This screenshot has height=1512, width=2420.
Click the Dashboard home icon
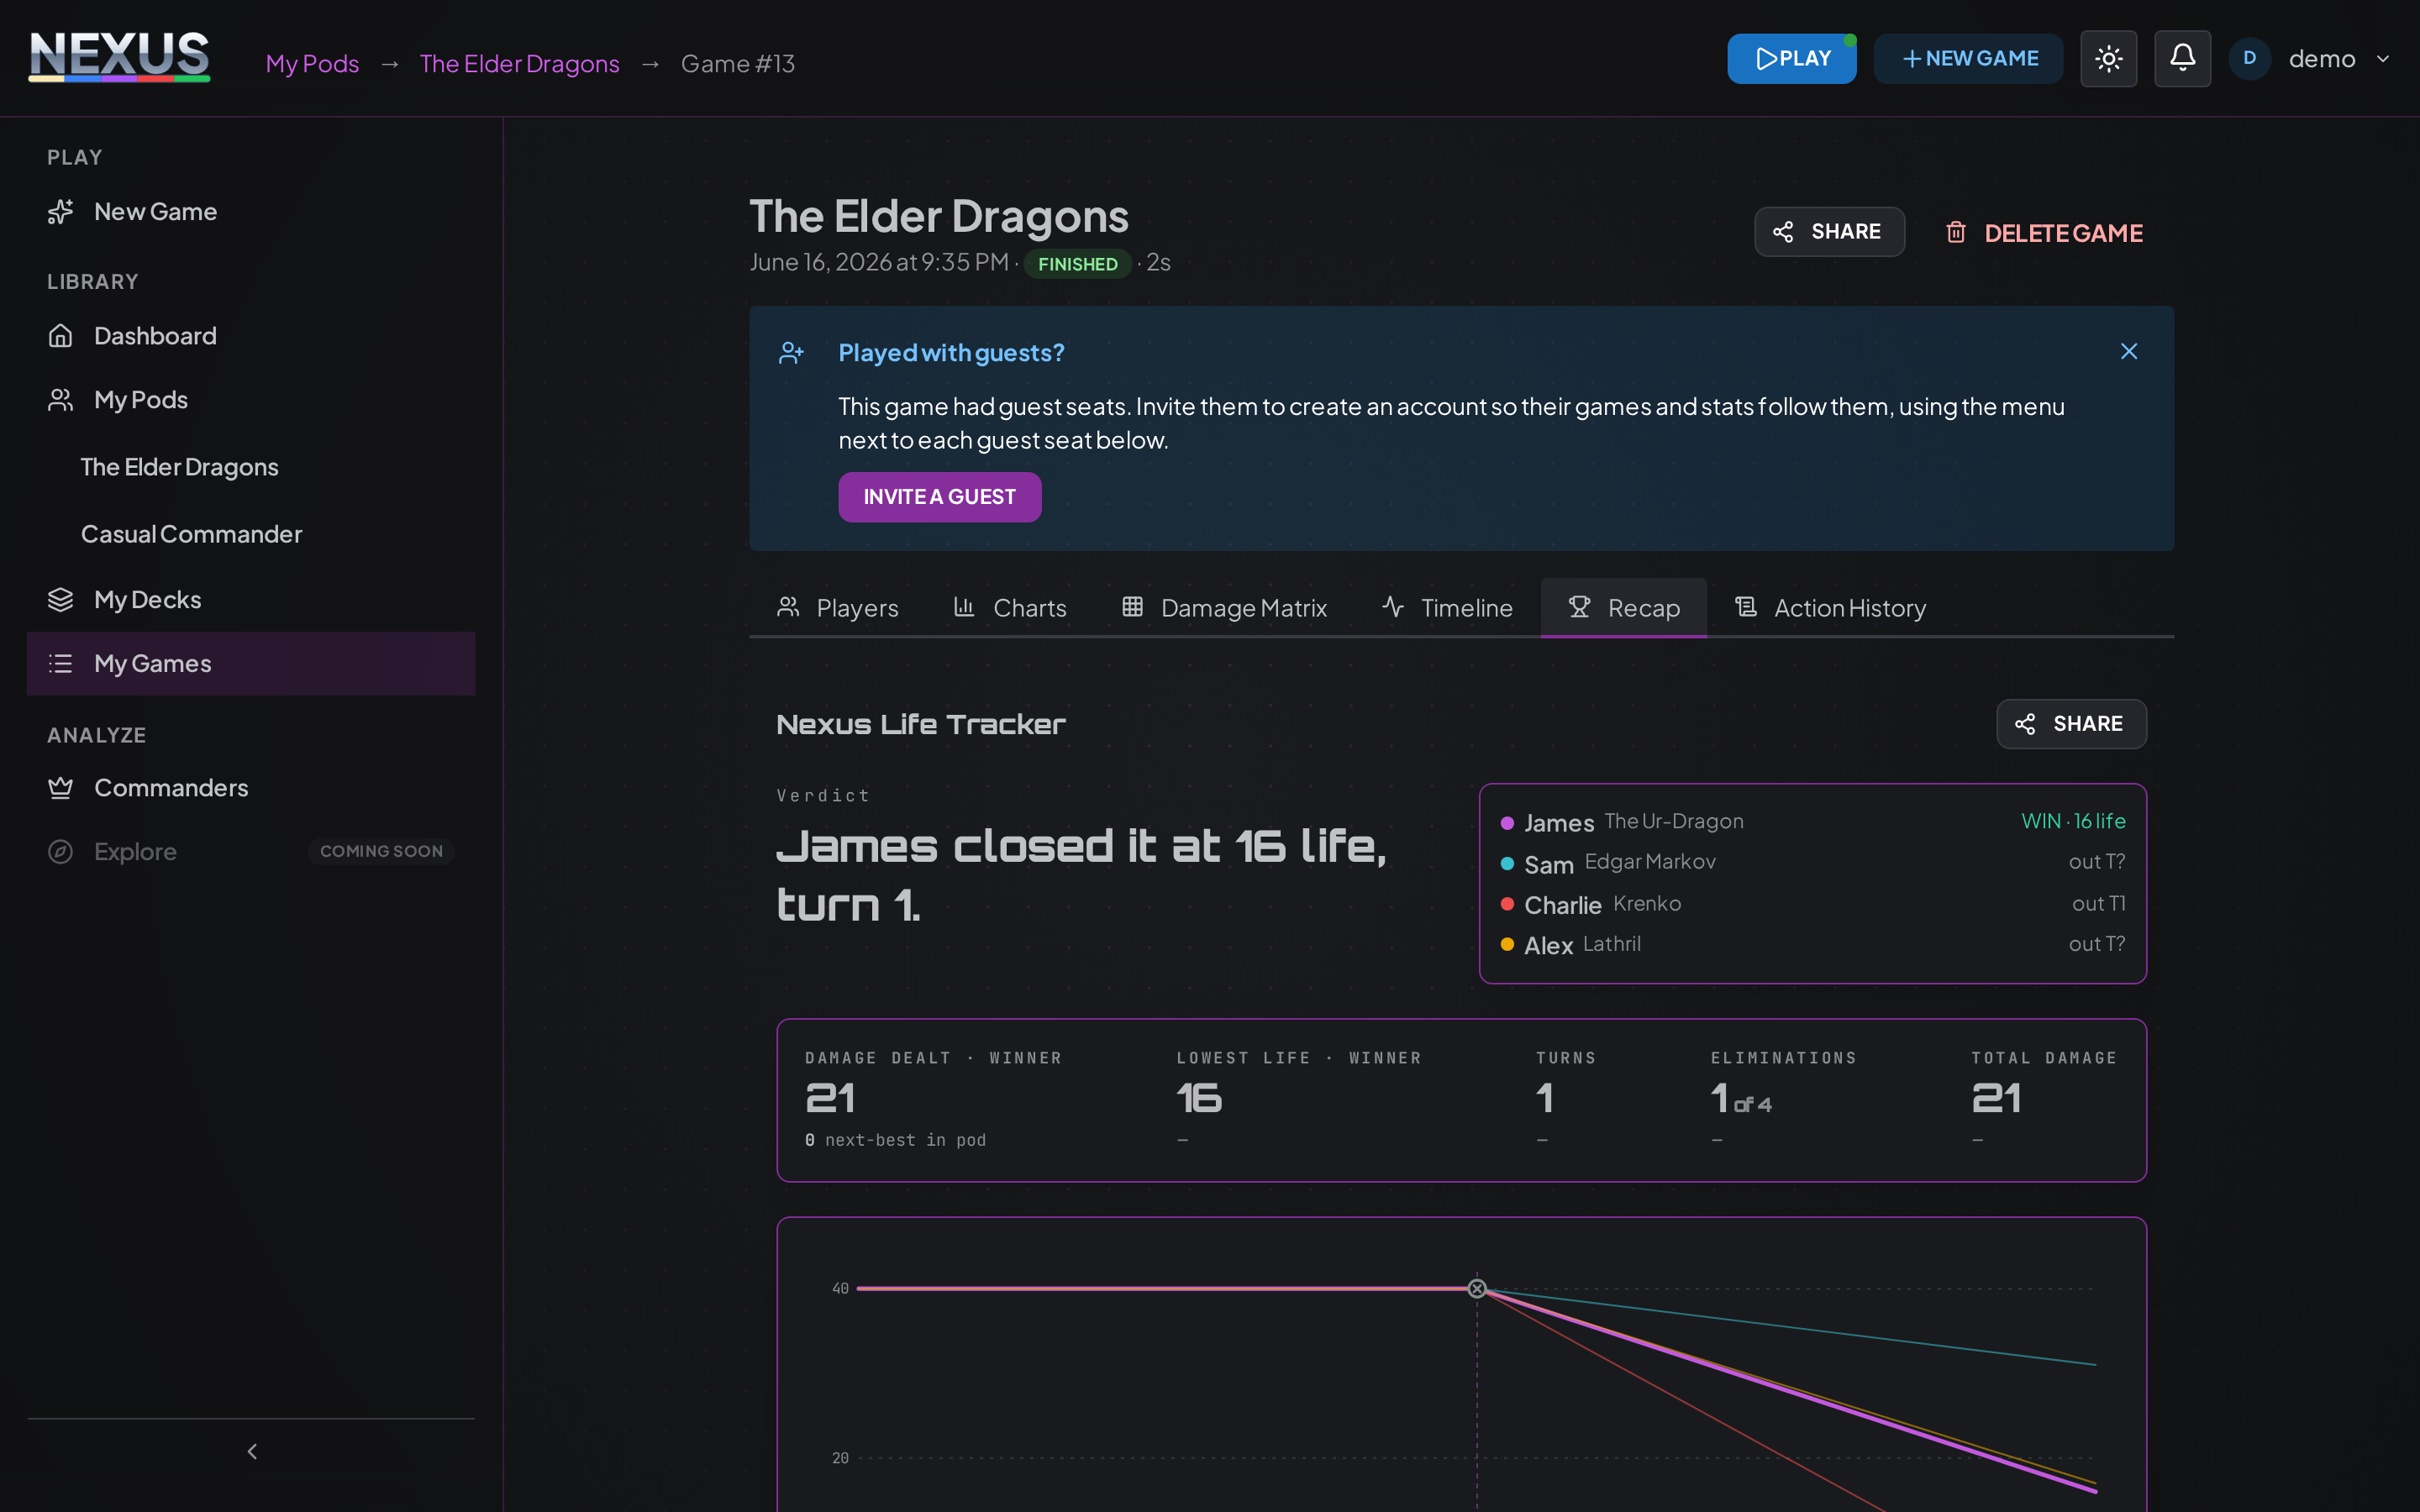[61, 336]
